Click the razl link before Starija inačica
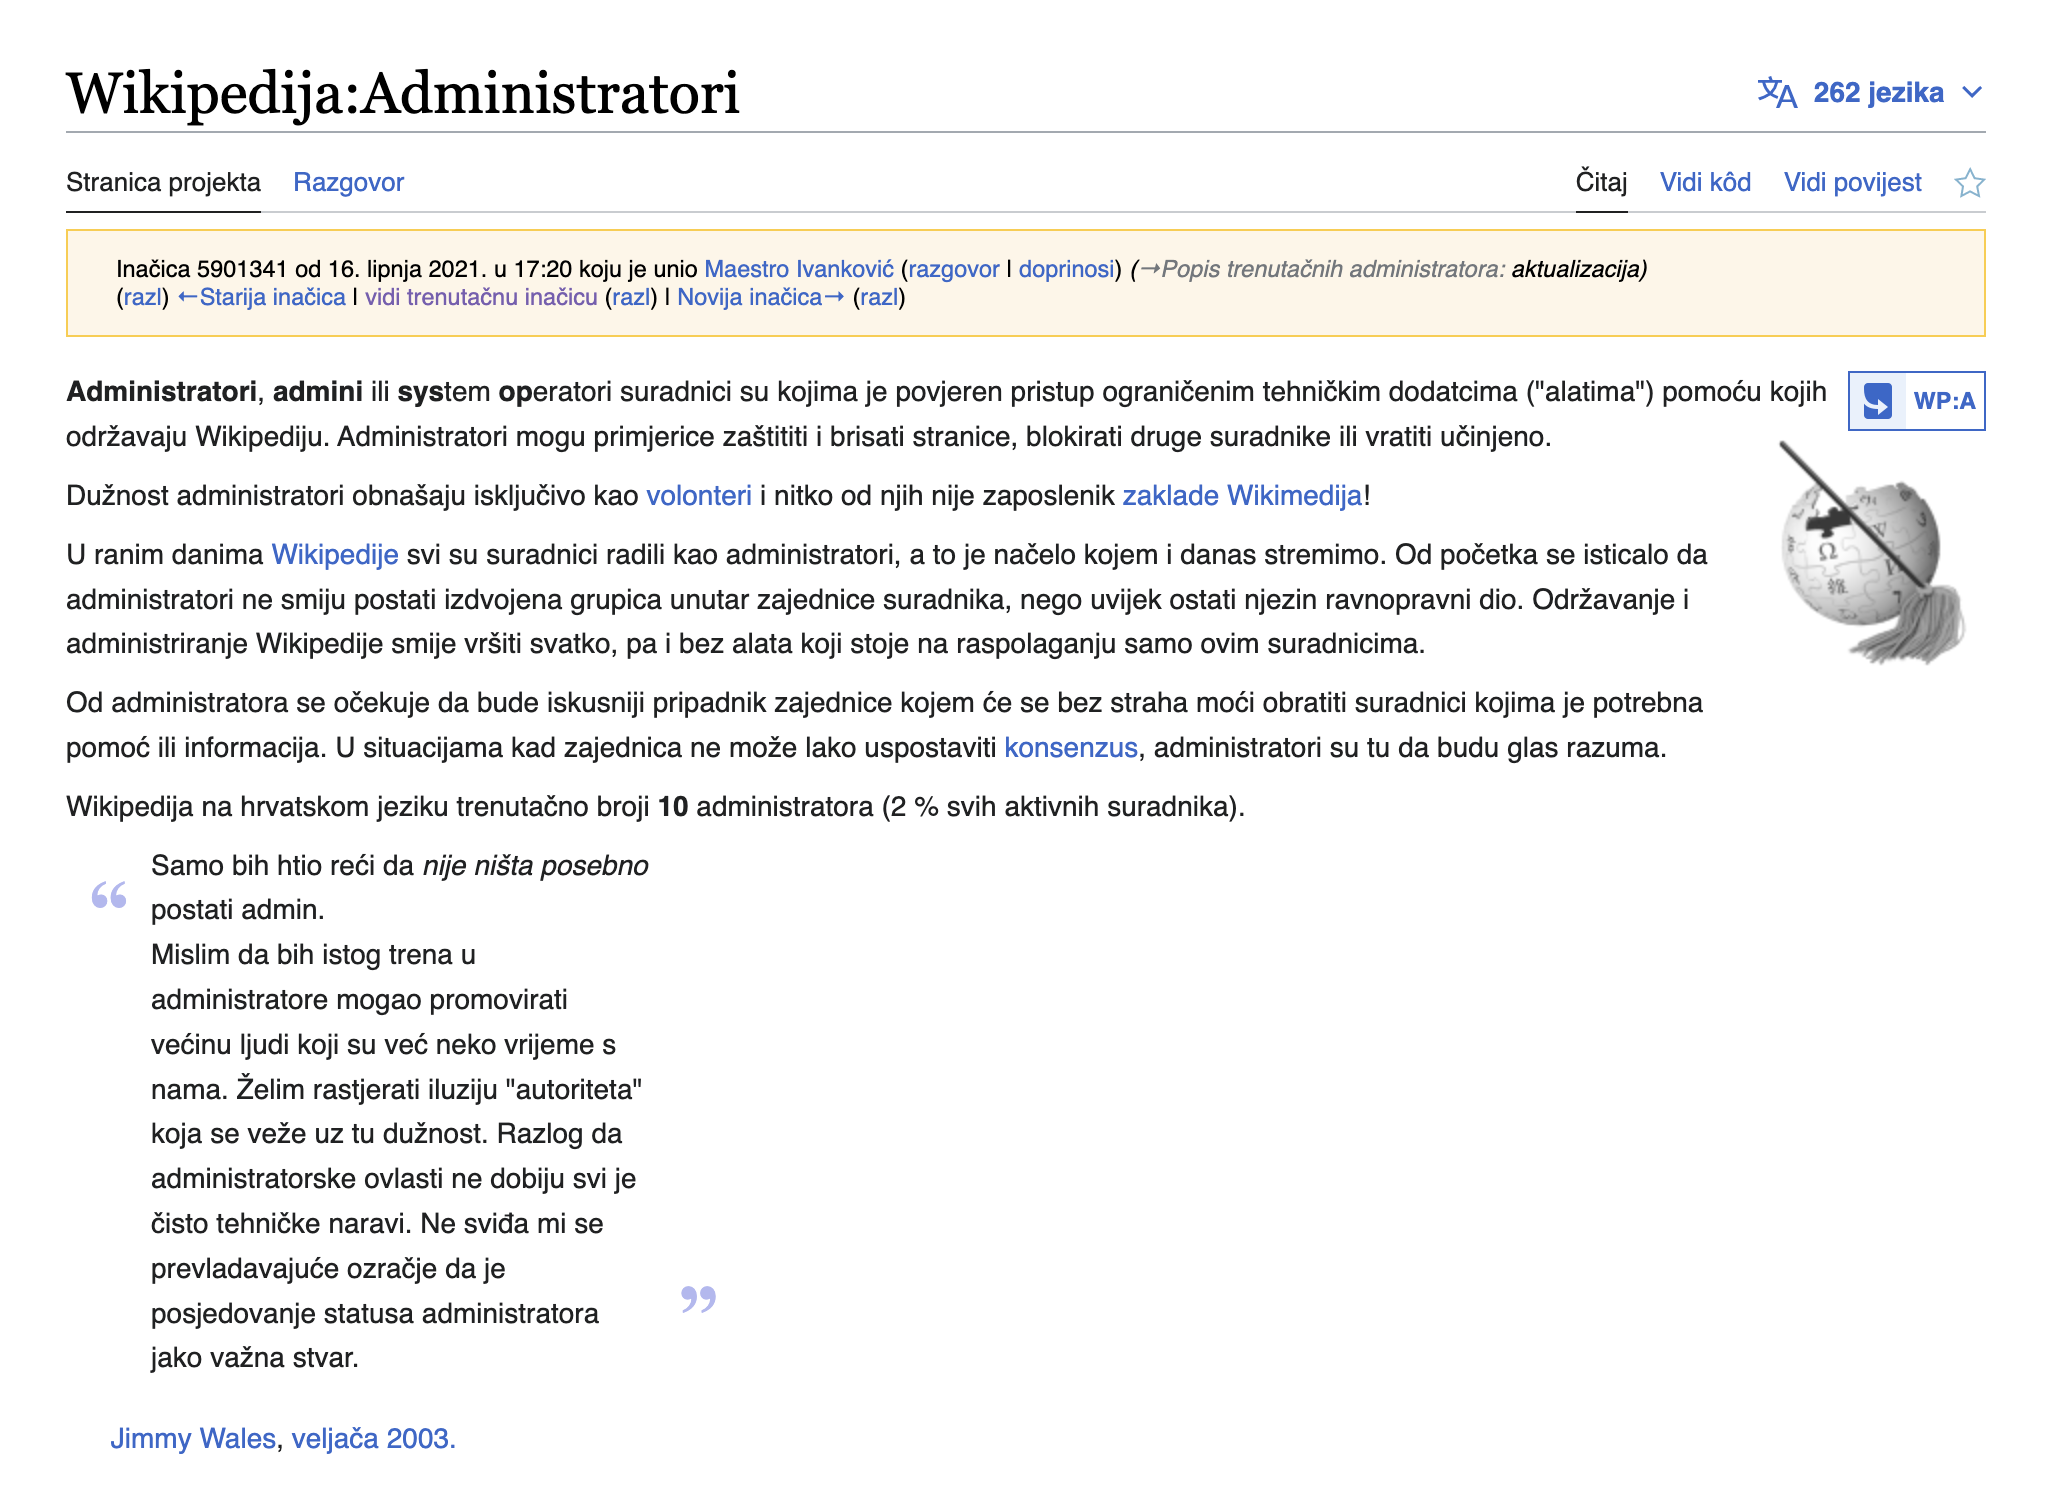 pos(142,297)
